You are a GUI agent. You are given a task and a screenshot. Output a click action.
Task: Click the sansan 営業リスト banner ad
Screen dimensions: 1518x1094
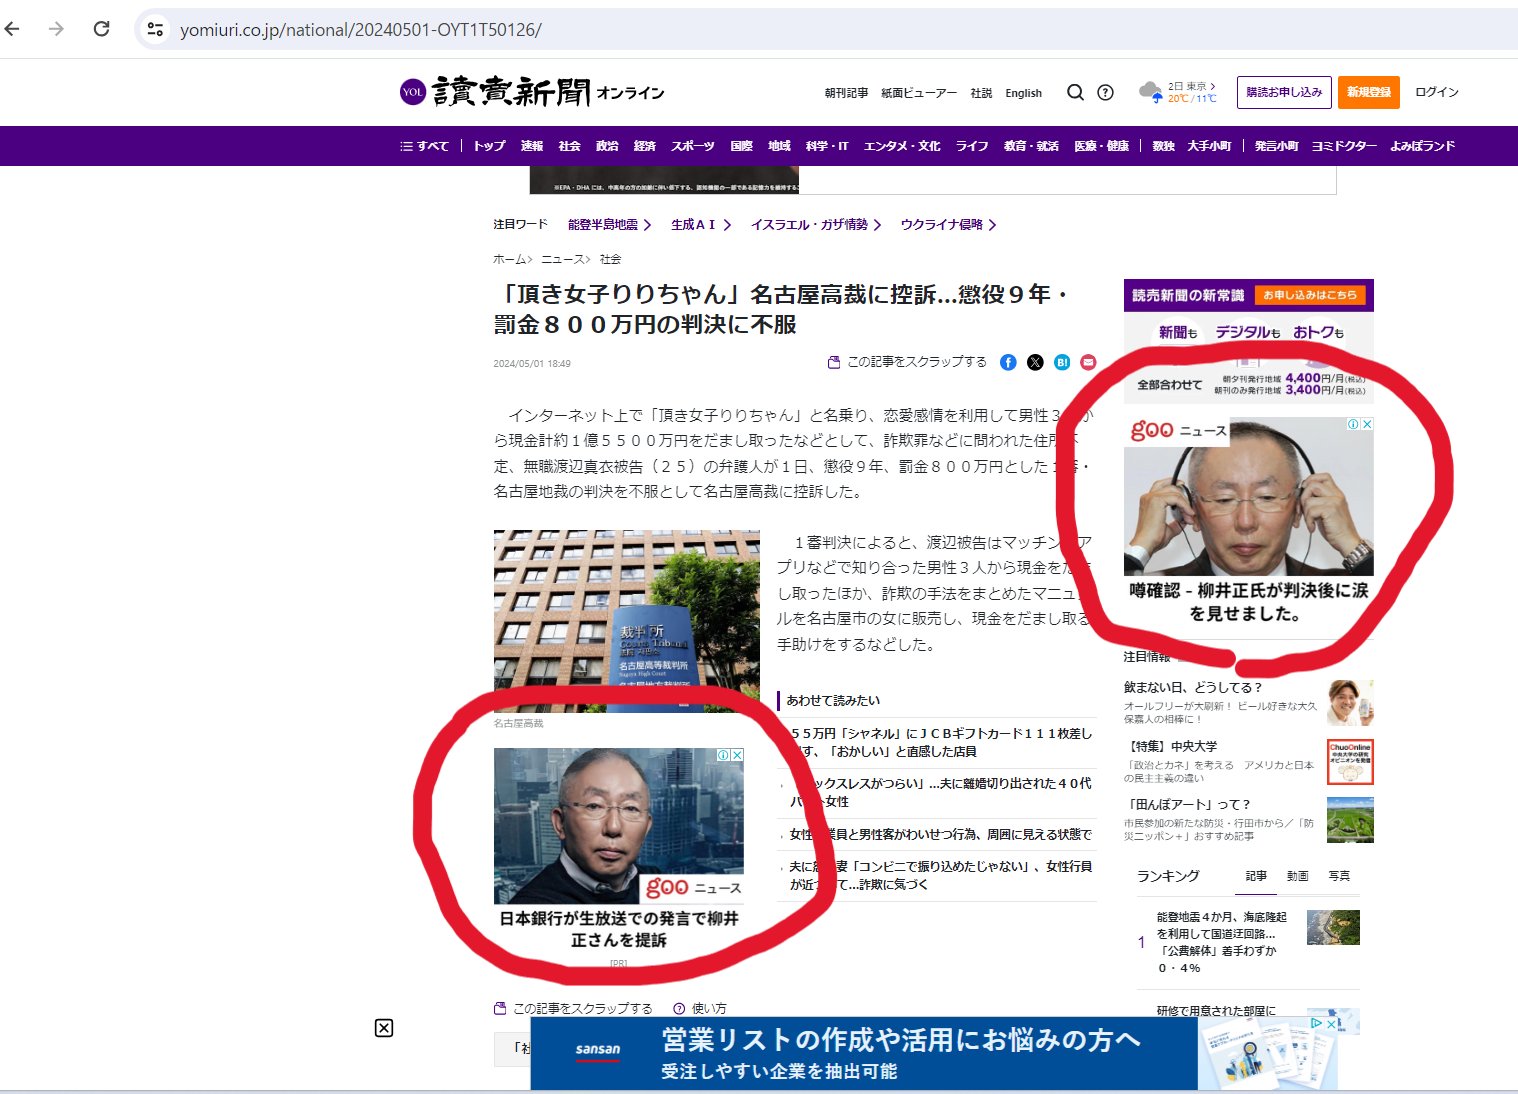[934, 1054]
